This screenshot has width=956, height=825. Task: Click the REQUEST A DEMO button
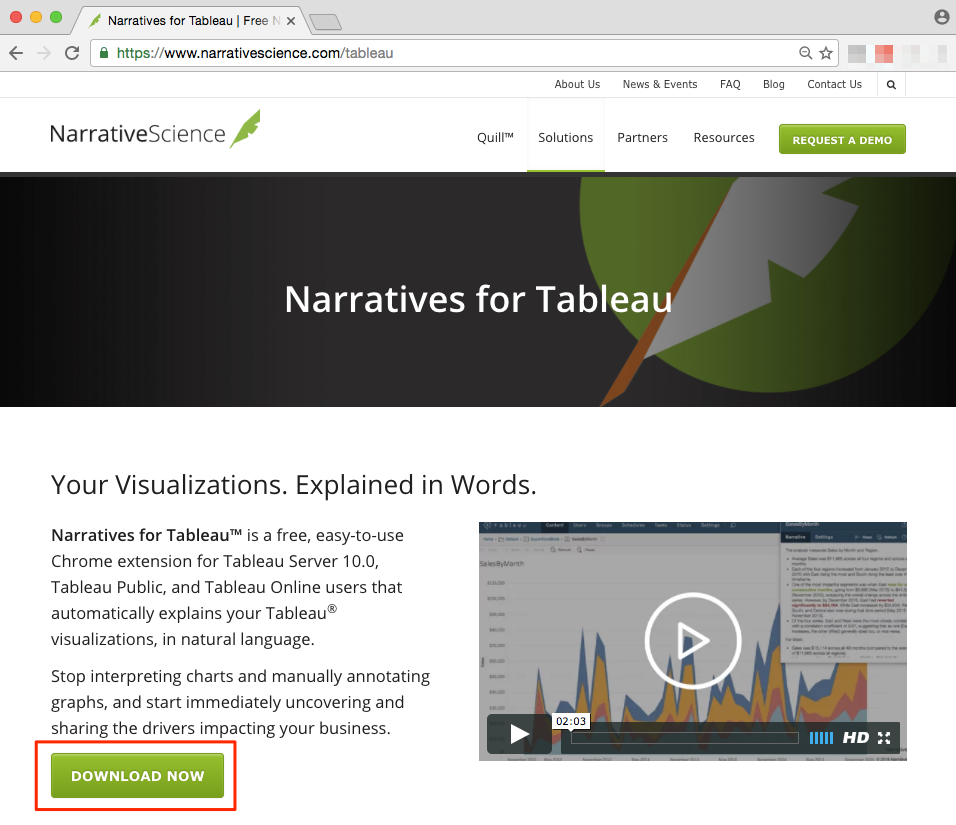point(841,139)
